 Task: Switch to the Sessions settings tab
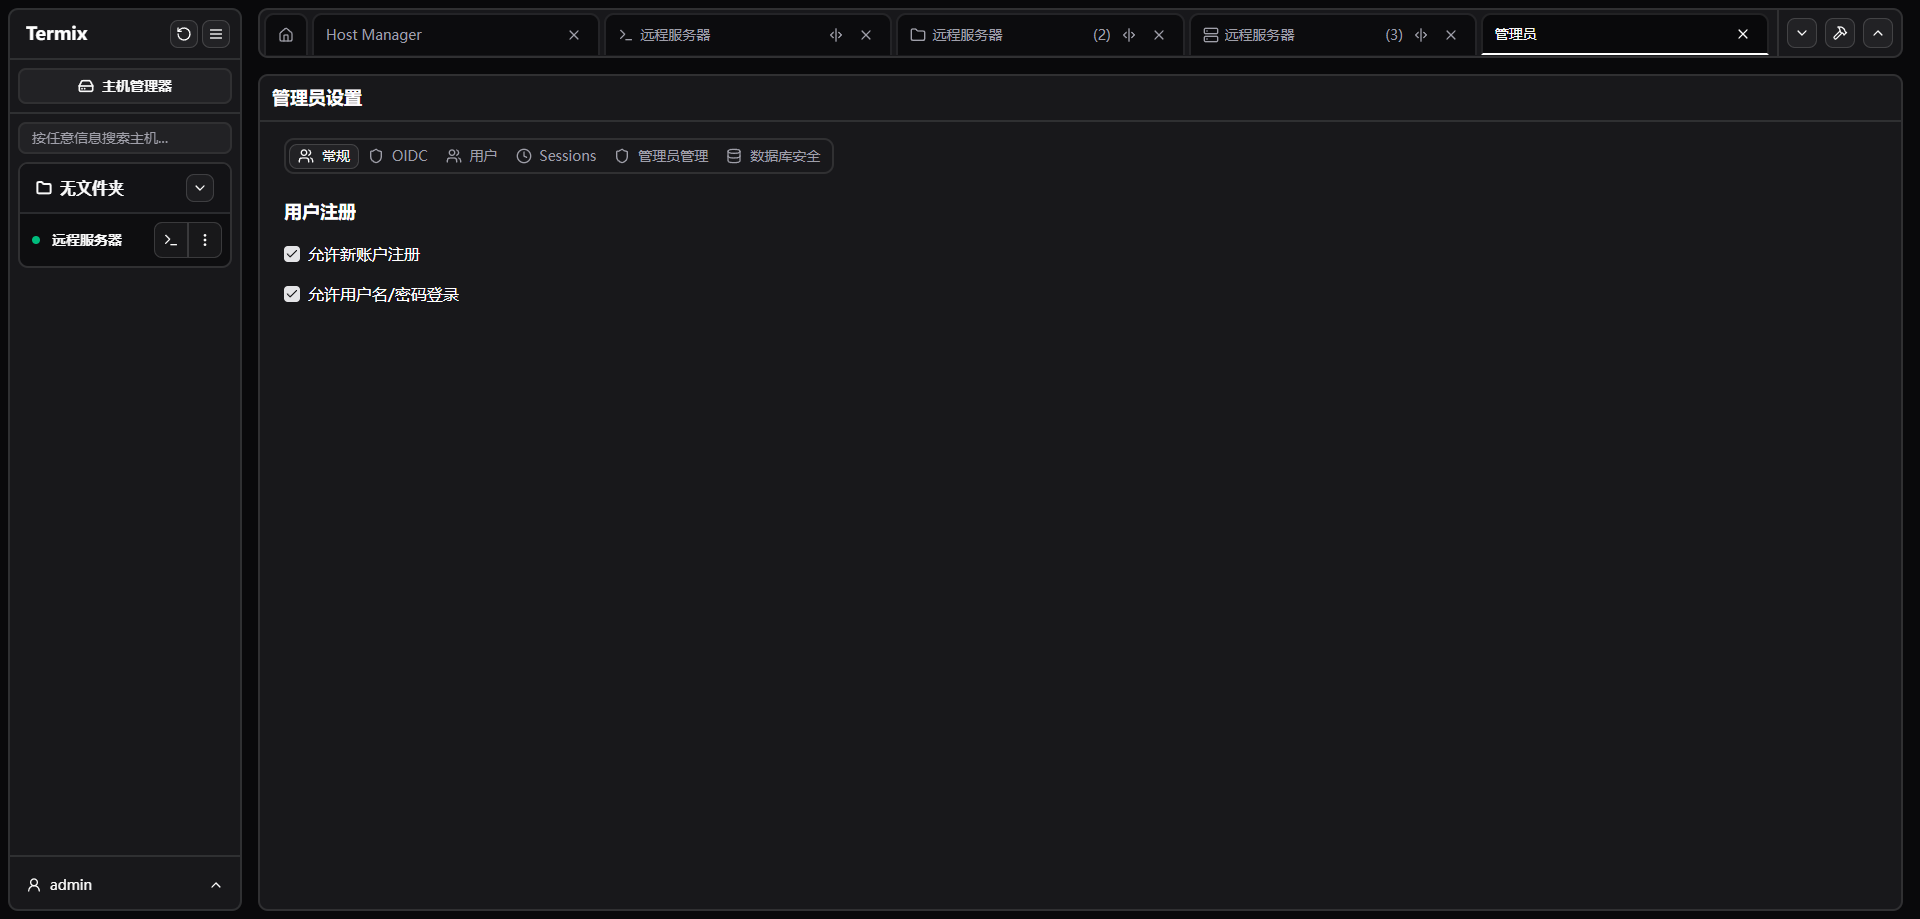click(x=556, y=156)
